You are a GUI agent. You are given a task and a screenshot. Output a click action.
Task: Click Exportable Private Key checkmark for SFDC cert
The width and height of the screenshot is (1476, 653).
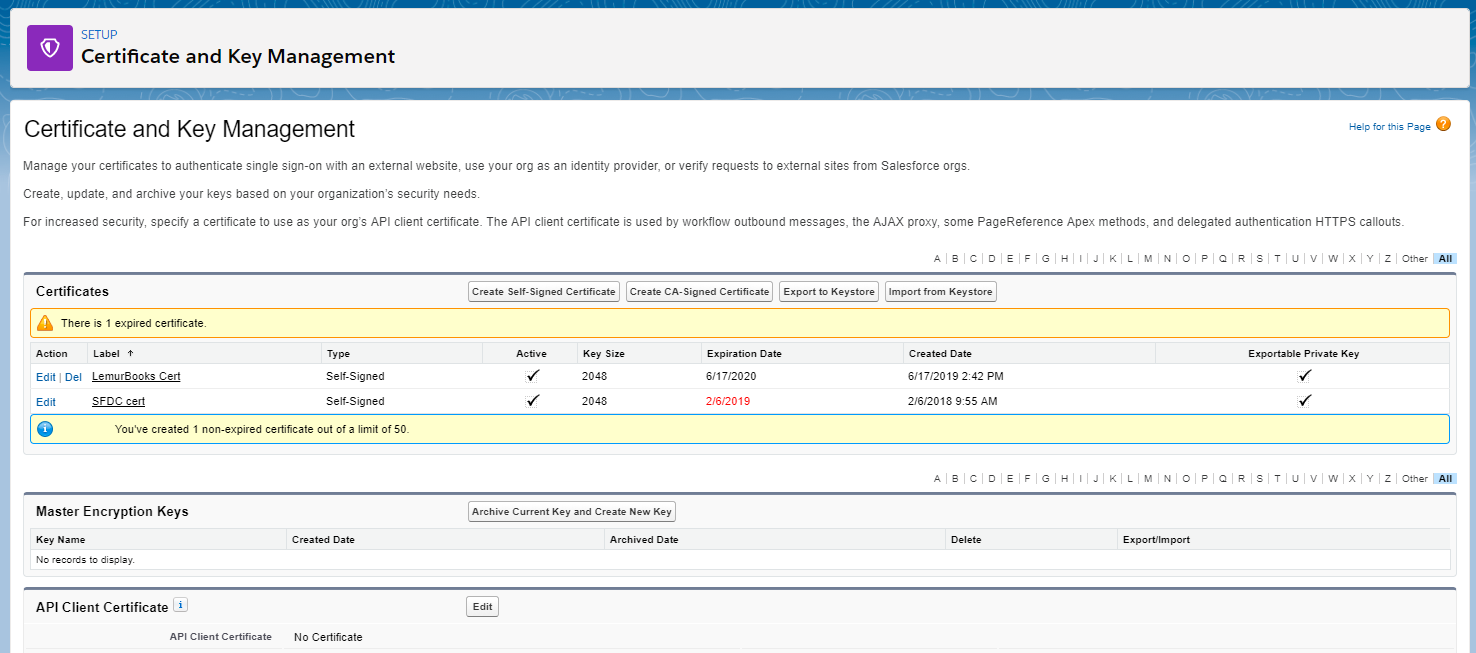point(1304,401)
